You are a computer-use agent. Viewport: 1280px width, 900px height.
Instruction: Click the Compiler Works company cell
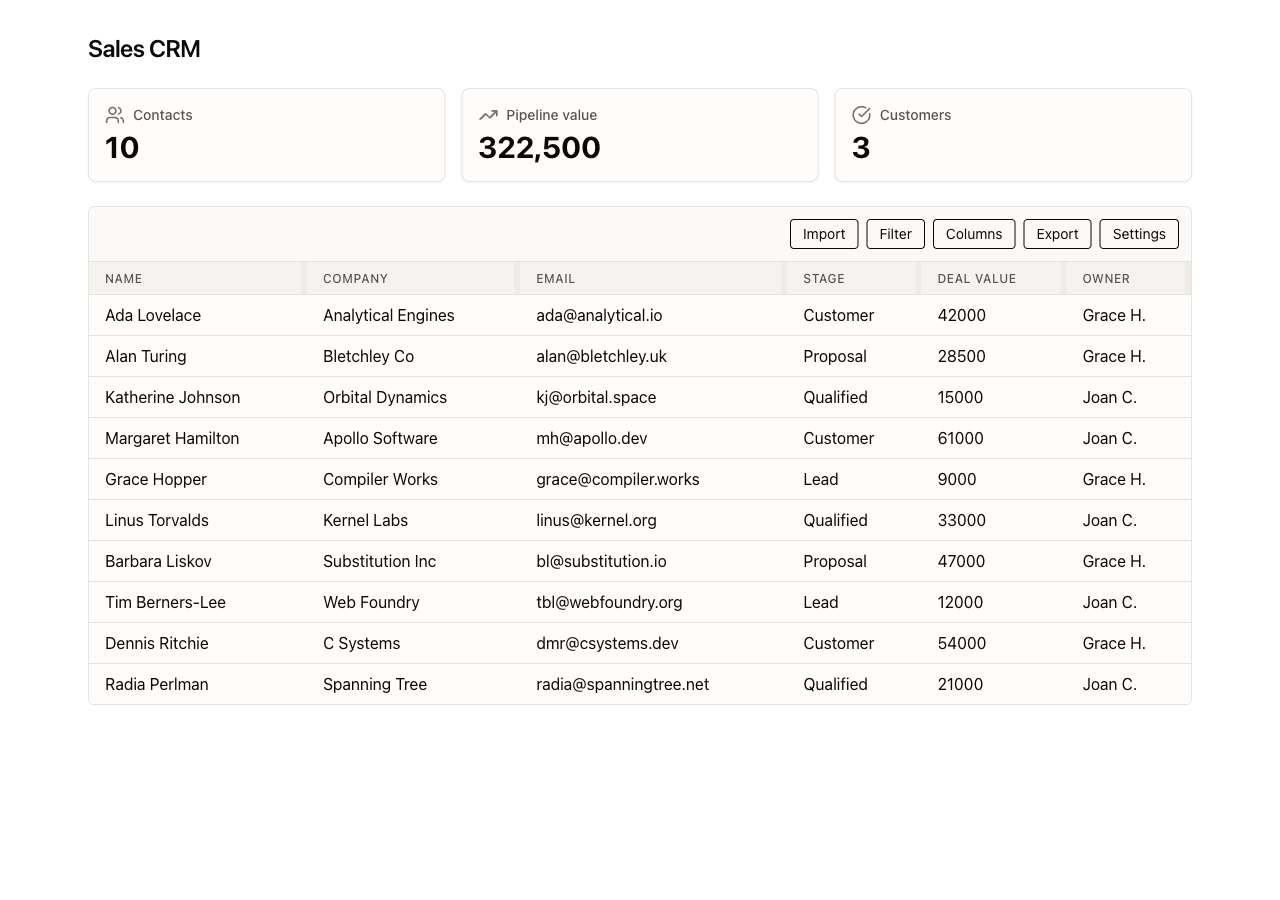pos(413,479)
